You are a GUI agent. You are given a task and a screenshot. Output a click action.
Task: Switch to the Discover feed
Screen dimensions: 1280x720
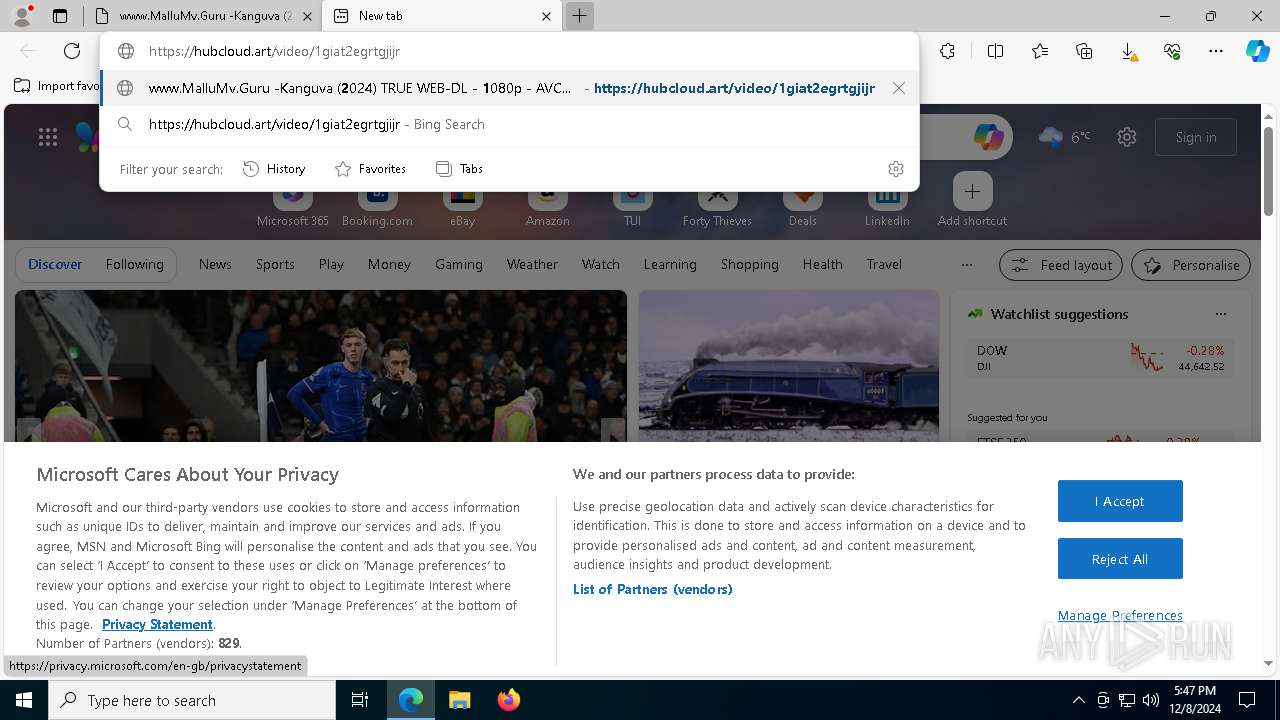pos(55,264)
